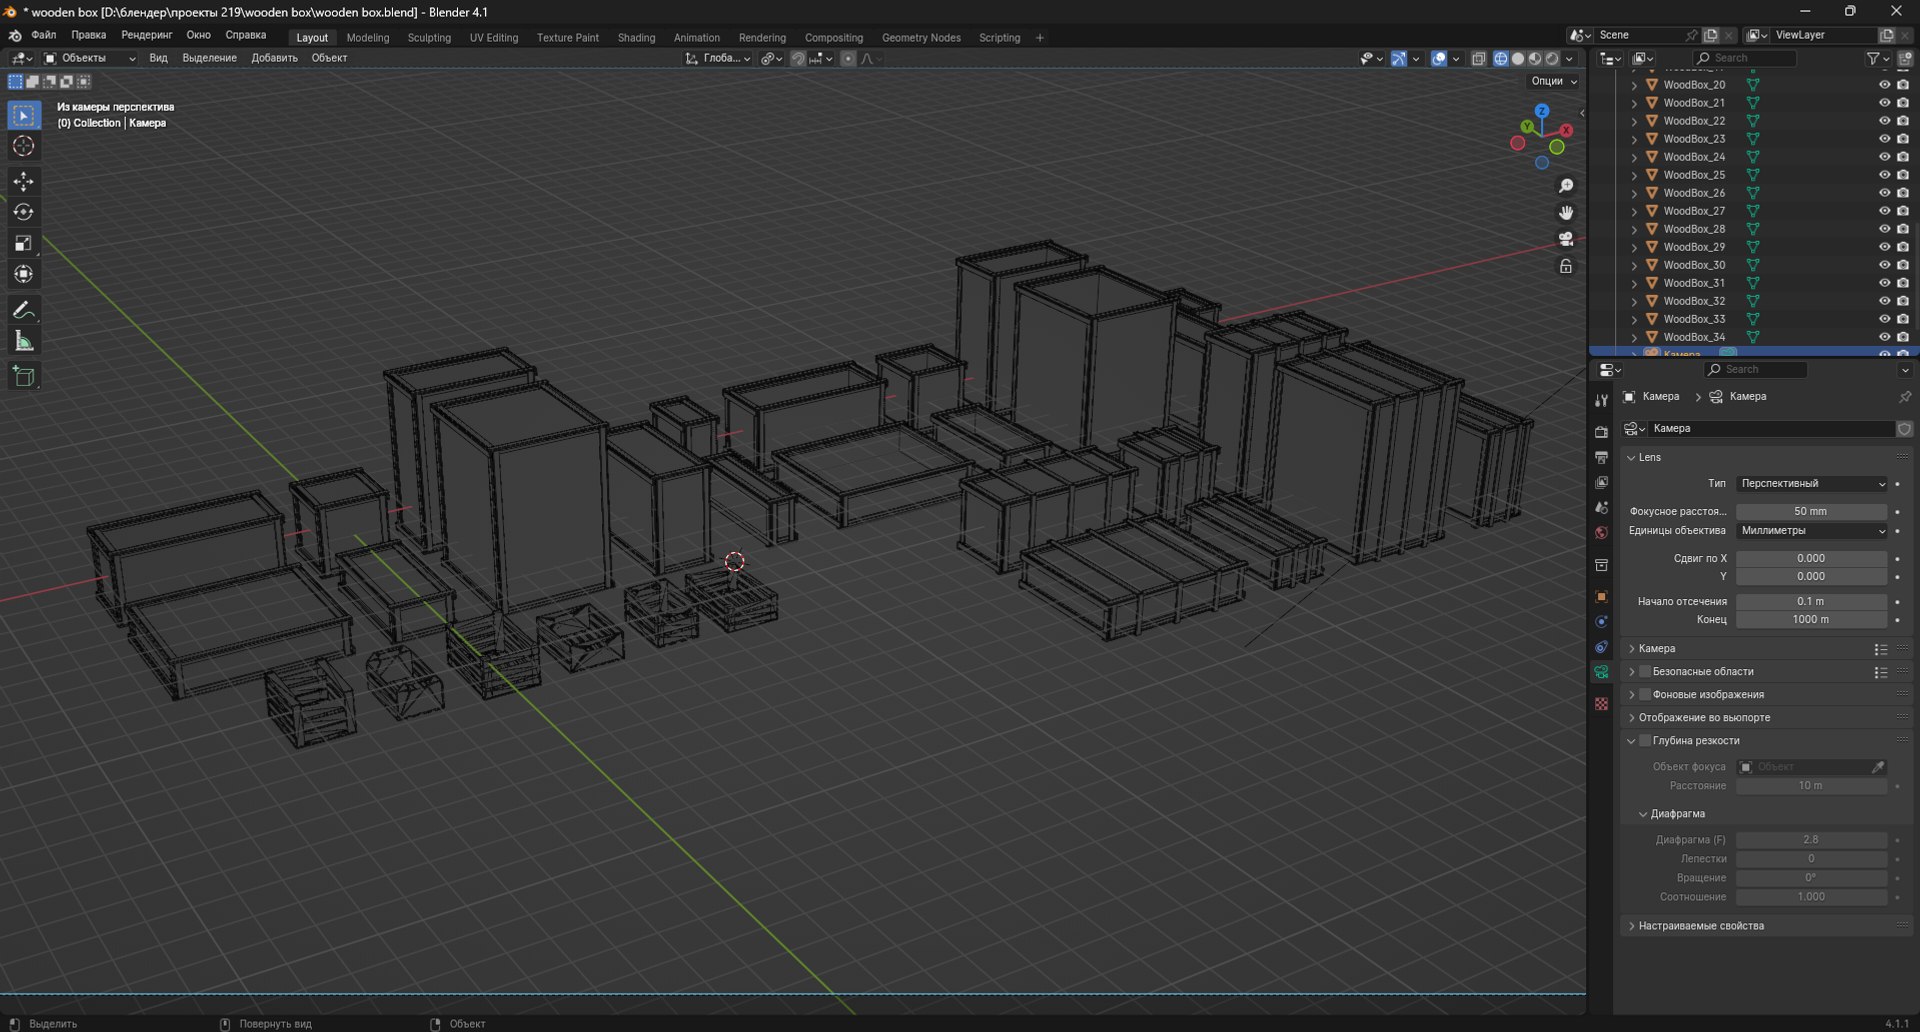The image size is (1920, 1032).
Task: Open the Объекты mode dropdown
Action: [x=90, y=58]
